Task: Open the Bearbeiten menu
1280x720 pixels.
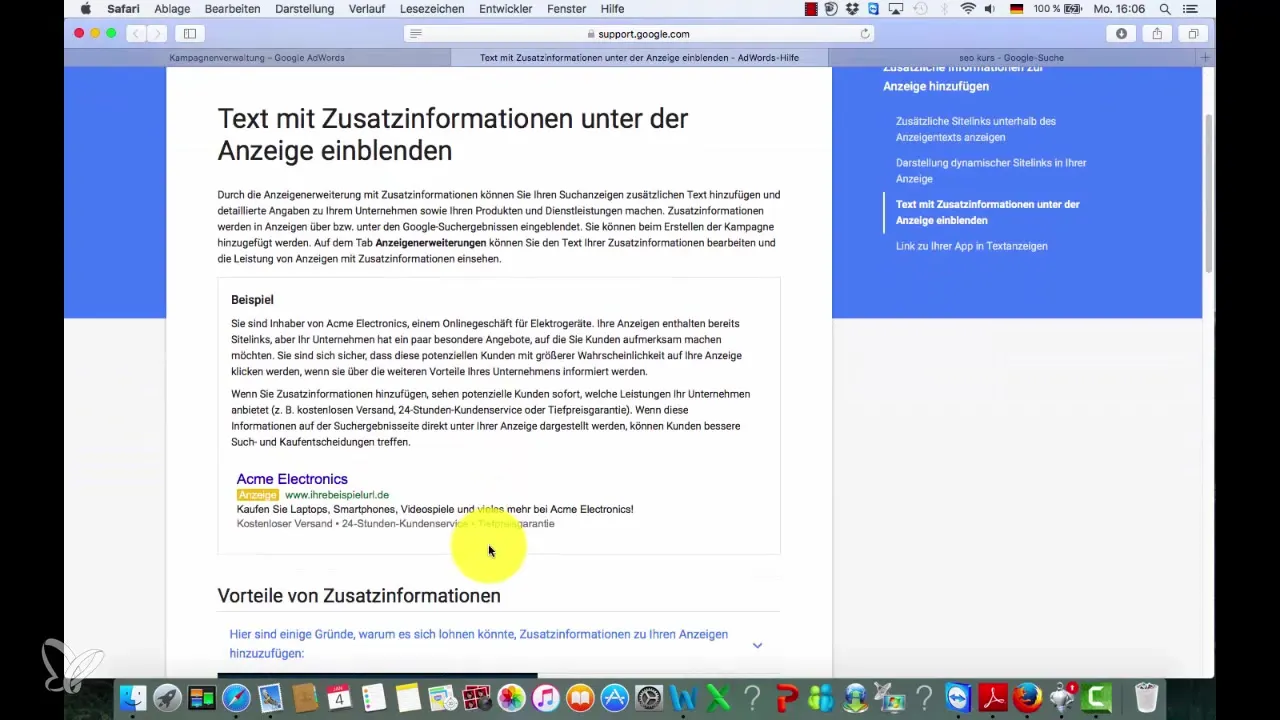Action: [232, 9]
